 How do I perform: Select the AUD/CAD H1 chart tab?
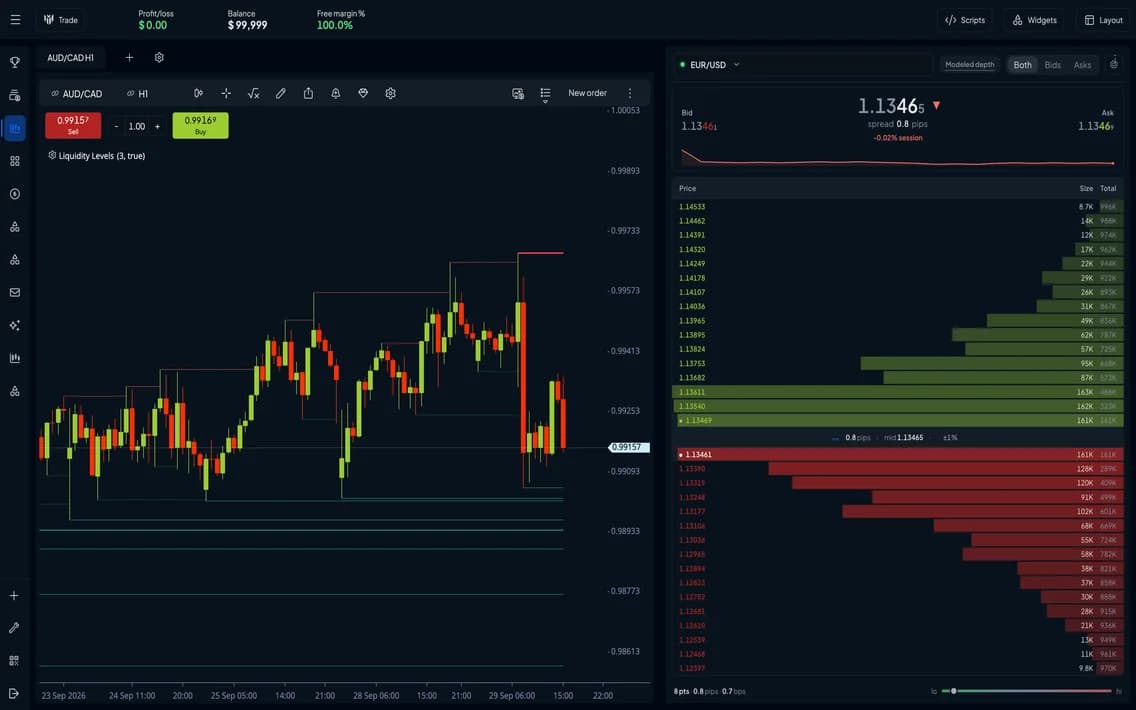(x=70, y=57)
